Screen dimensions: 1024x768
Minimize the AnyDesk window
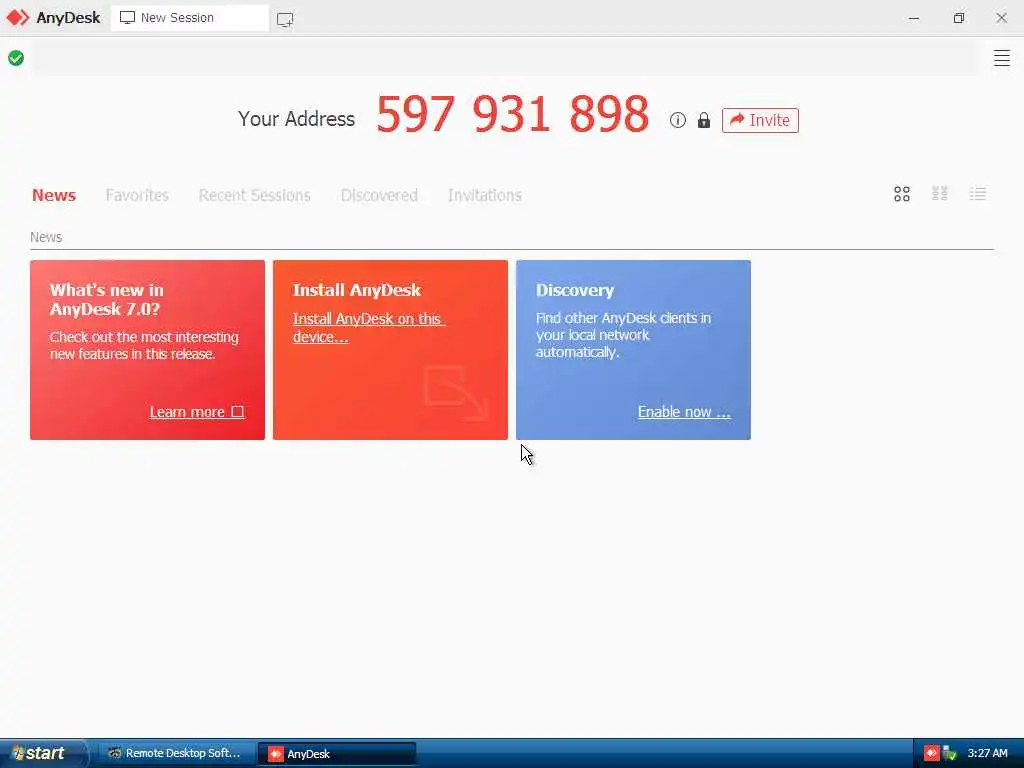pyautogui.click(x=914, y=18)
